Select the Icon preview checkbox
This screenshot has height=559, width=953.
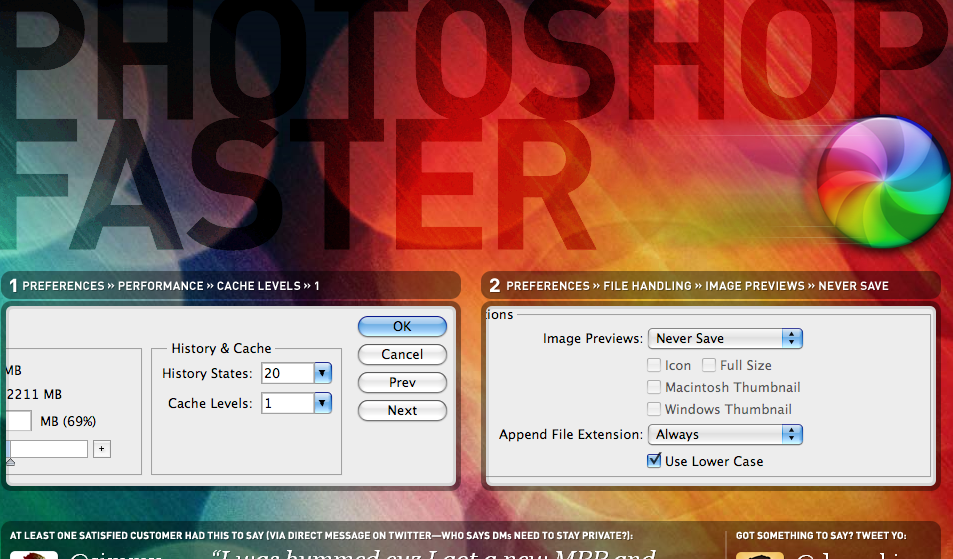[654, 365]
